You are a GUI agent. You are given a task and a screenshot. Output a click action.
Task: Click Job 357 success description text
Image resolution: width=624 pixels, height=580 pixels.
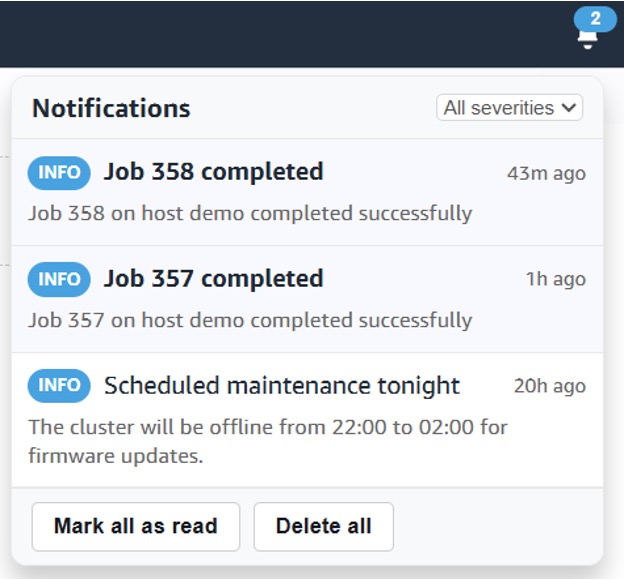(250, 320)
